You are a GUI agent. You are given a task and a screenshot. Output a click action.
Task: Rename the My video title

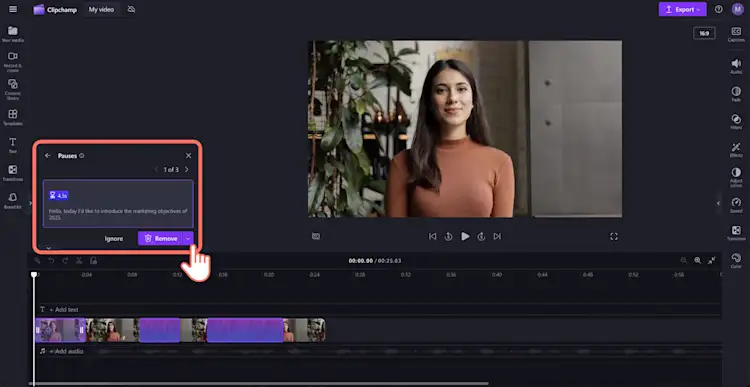pos(101,10)
